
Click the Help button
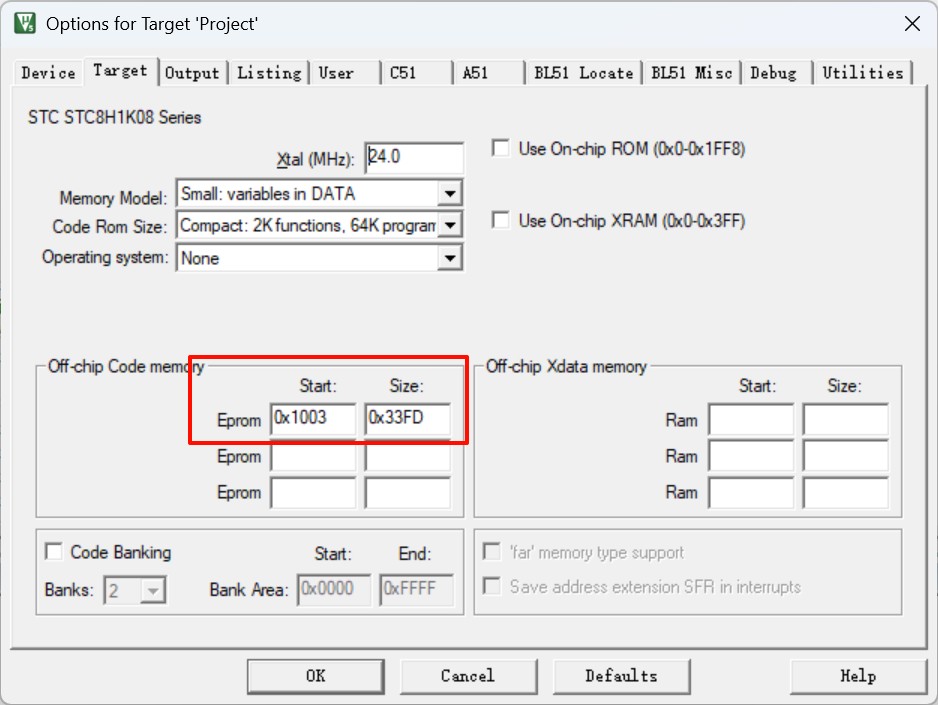(x=857, y=676)
